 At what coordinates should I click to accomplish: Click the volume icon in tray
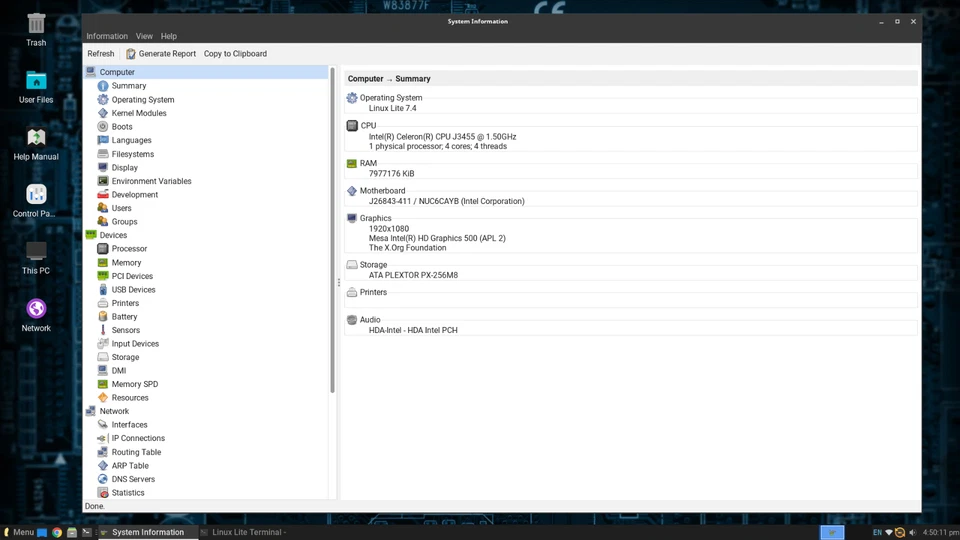(x=913, y=533)
